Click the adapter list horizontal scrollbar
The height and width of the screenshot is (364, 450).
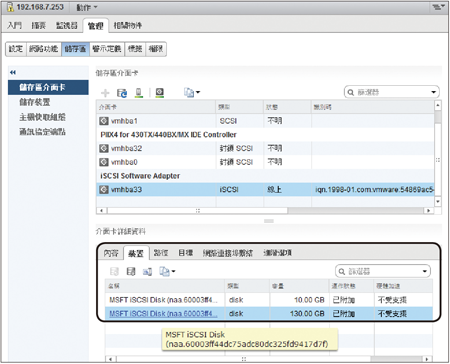click(x=197, y=211)
